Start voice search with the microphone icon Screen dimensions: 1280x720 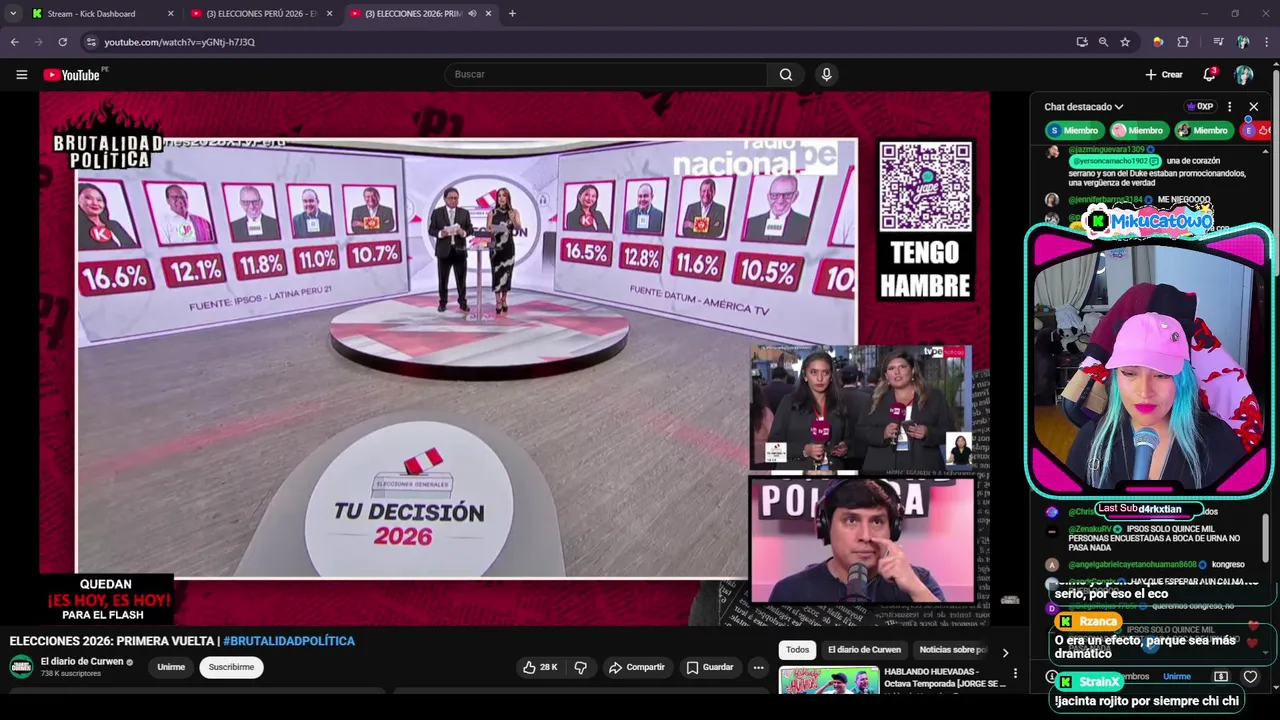click(x=826, y=75)
